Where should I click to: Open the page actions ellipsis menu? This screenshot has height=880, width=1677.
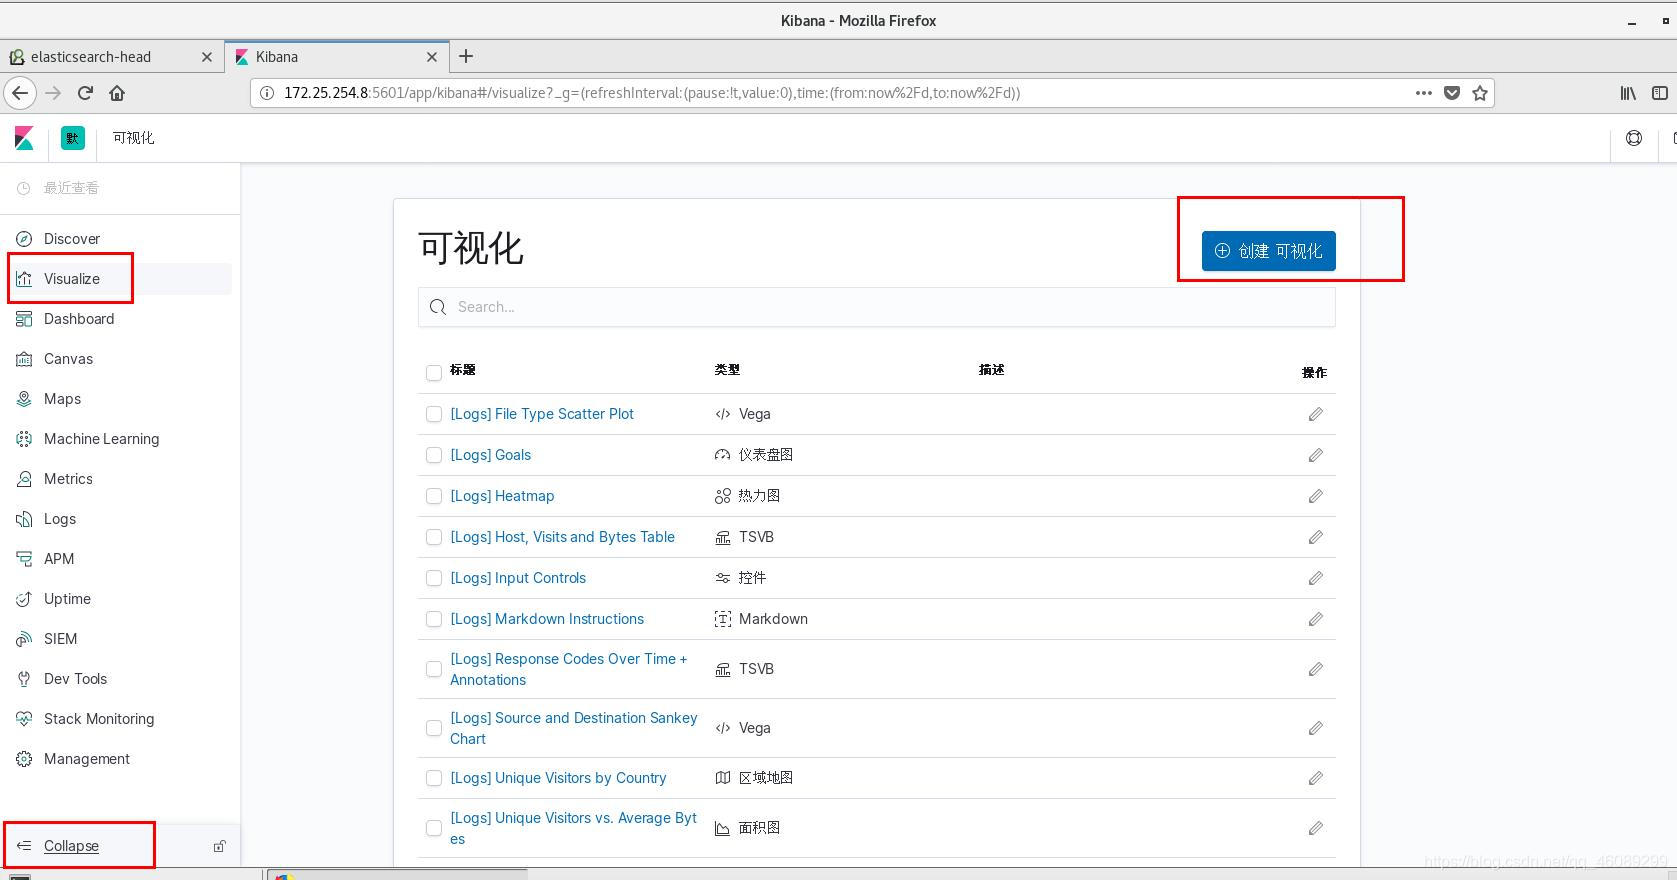(x=1424, y=93)
